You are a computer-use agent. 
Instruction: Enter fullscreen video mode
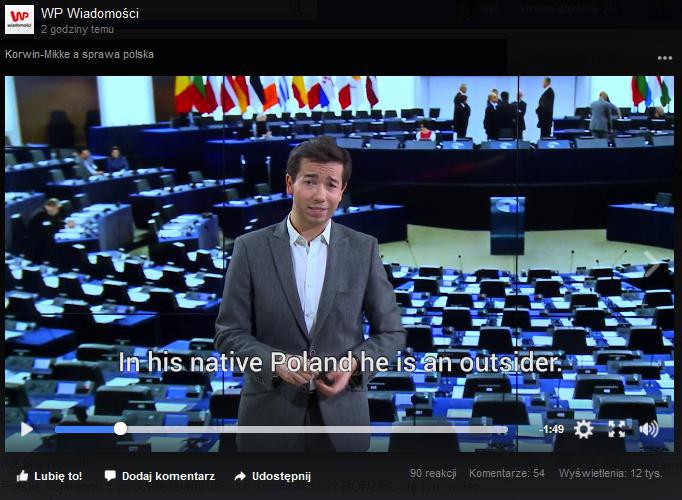[x=617, y=429]
